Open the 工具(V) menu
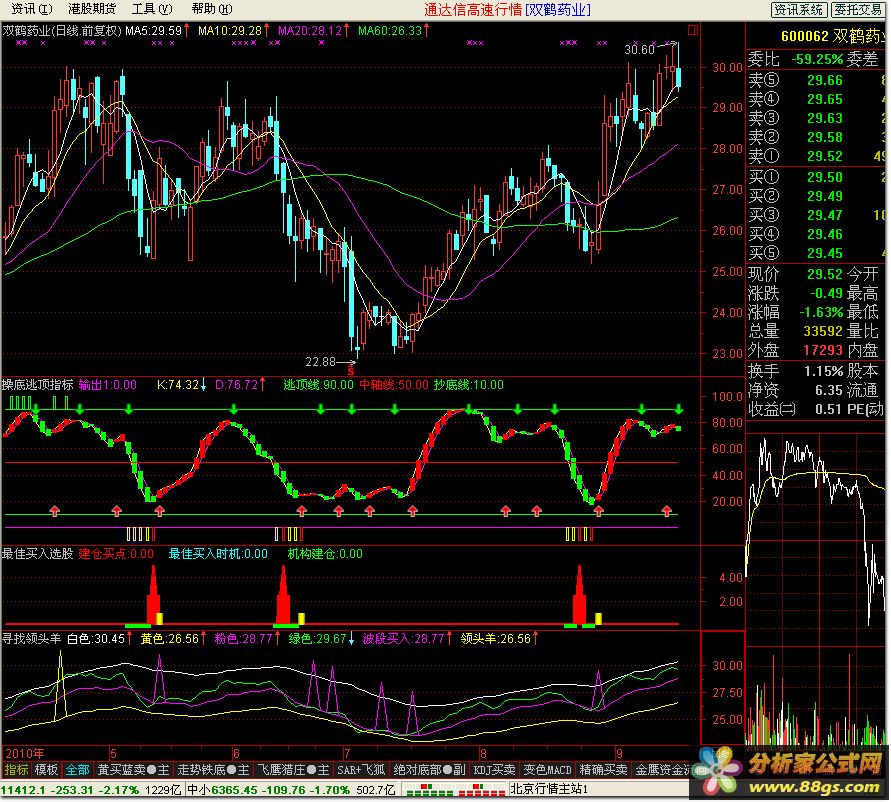This screenshot has width=891, height=802. (x=152, y=9)
